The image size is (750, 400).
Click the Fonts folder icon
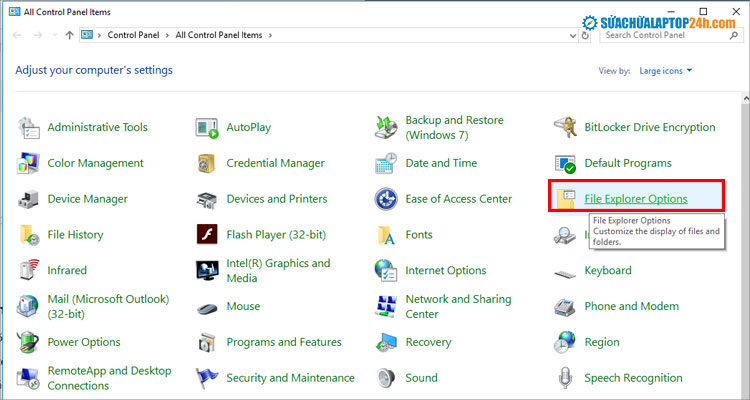pos(386,235)
